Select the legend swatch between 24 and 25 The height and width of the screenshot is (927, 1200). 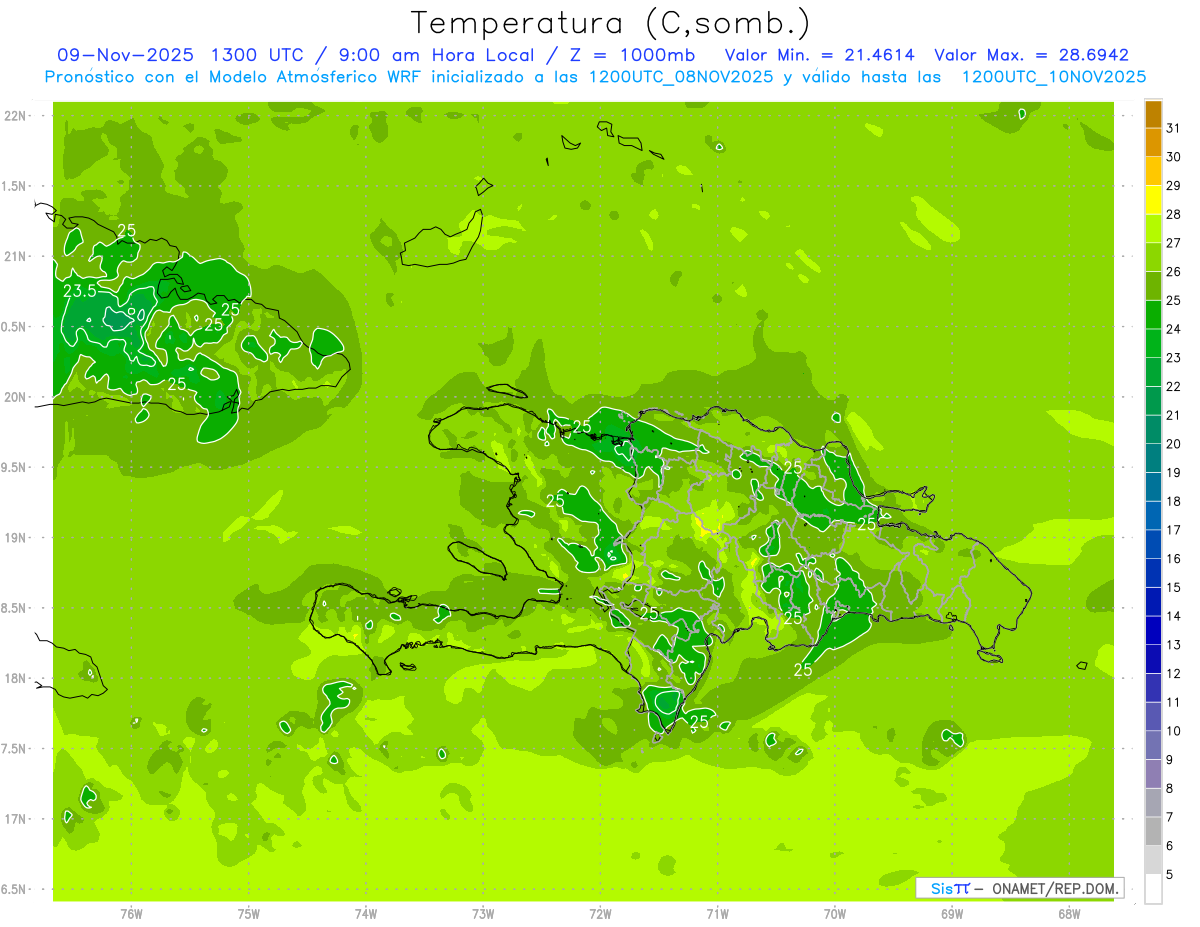coord(1153,315)
